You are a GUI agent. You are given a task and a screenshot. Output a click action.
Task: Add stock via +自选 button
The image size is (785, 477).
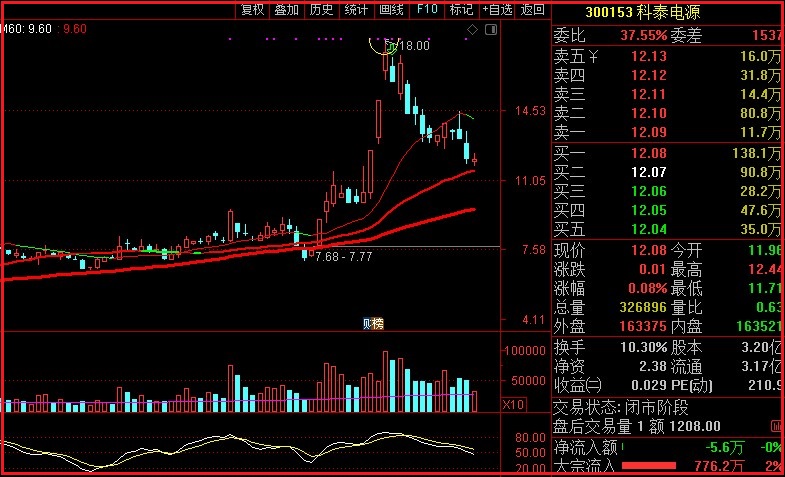click(498, 10)
